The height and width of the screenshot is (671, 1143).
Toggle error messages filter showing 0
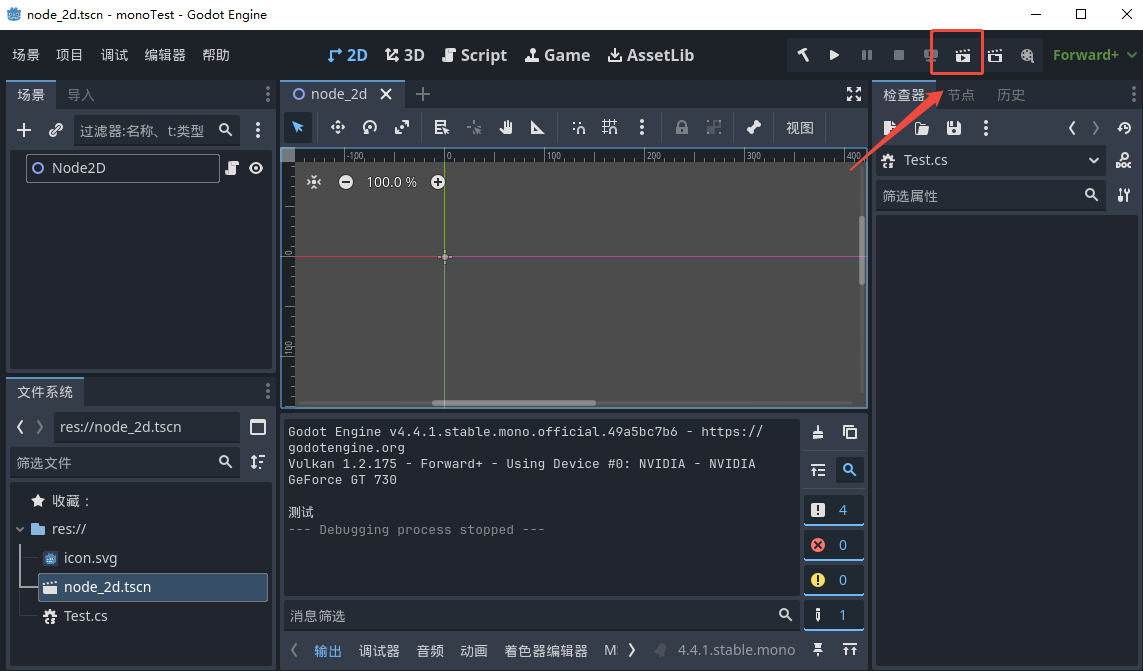tap(833, 545)
